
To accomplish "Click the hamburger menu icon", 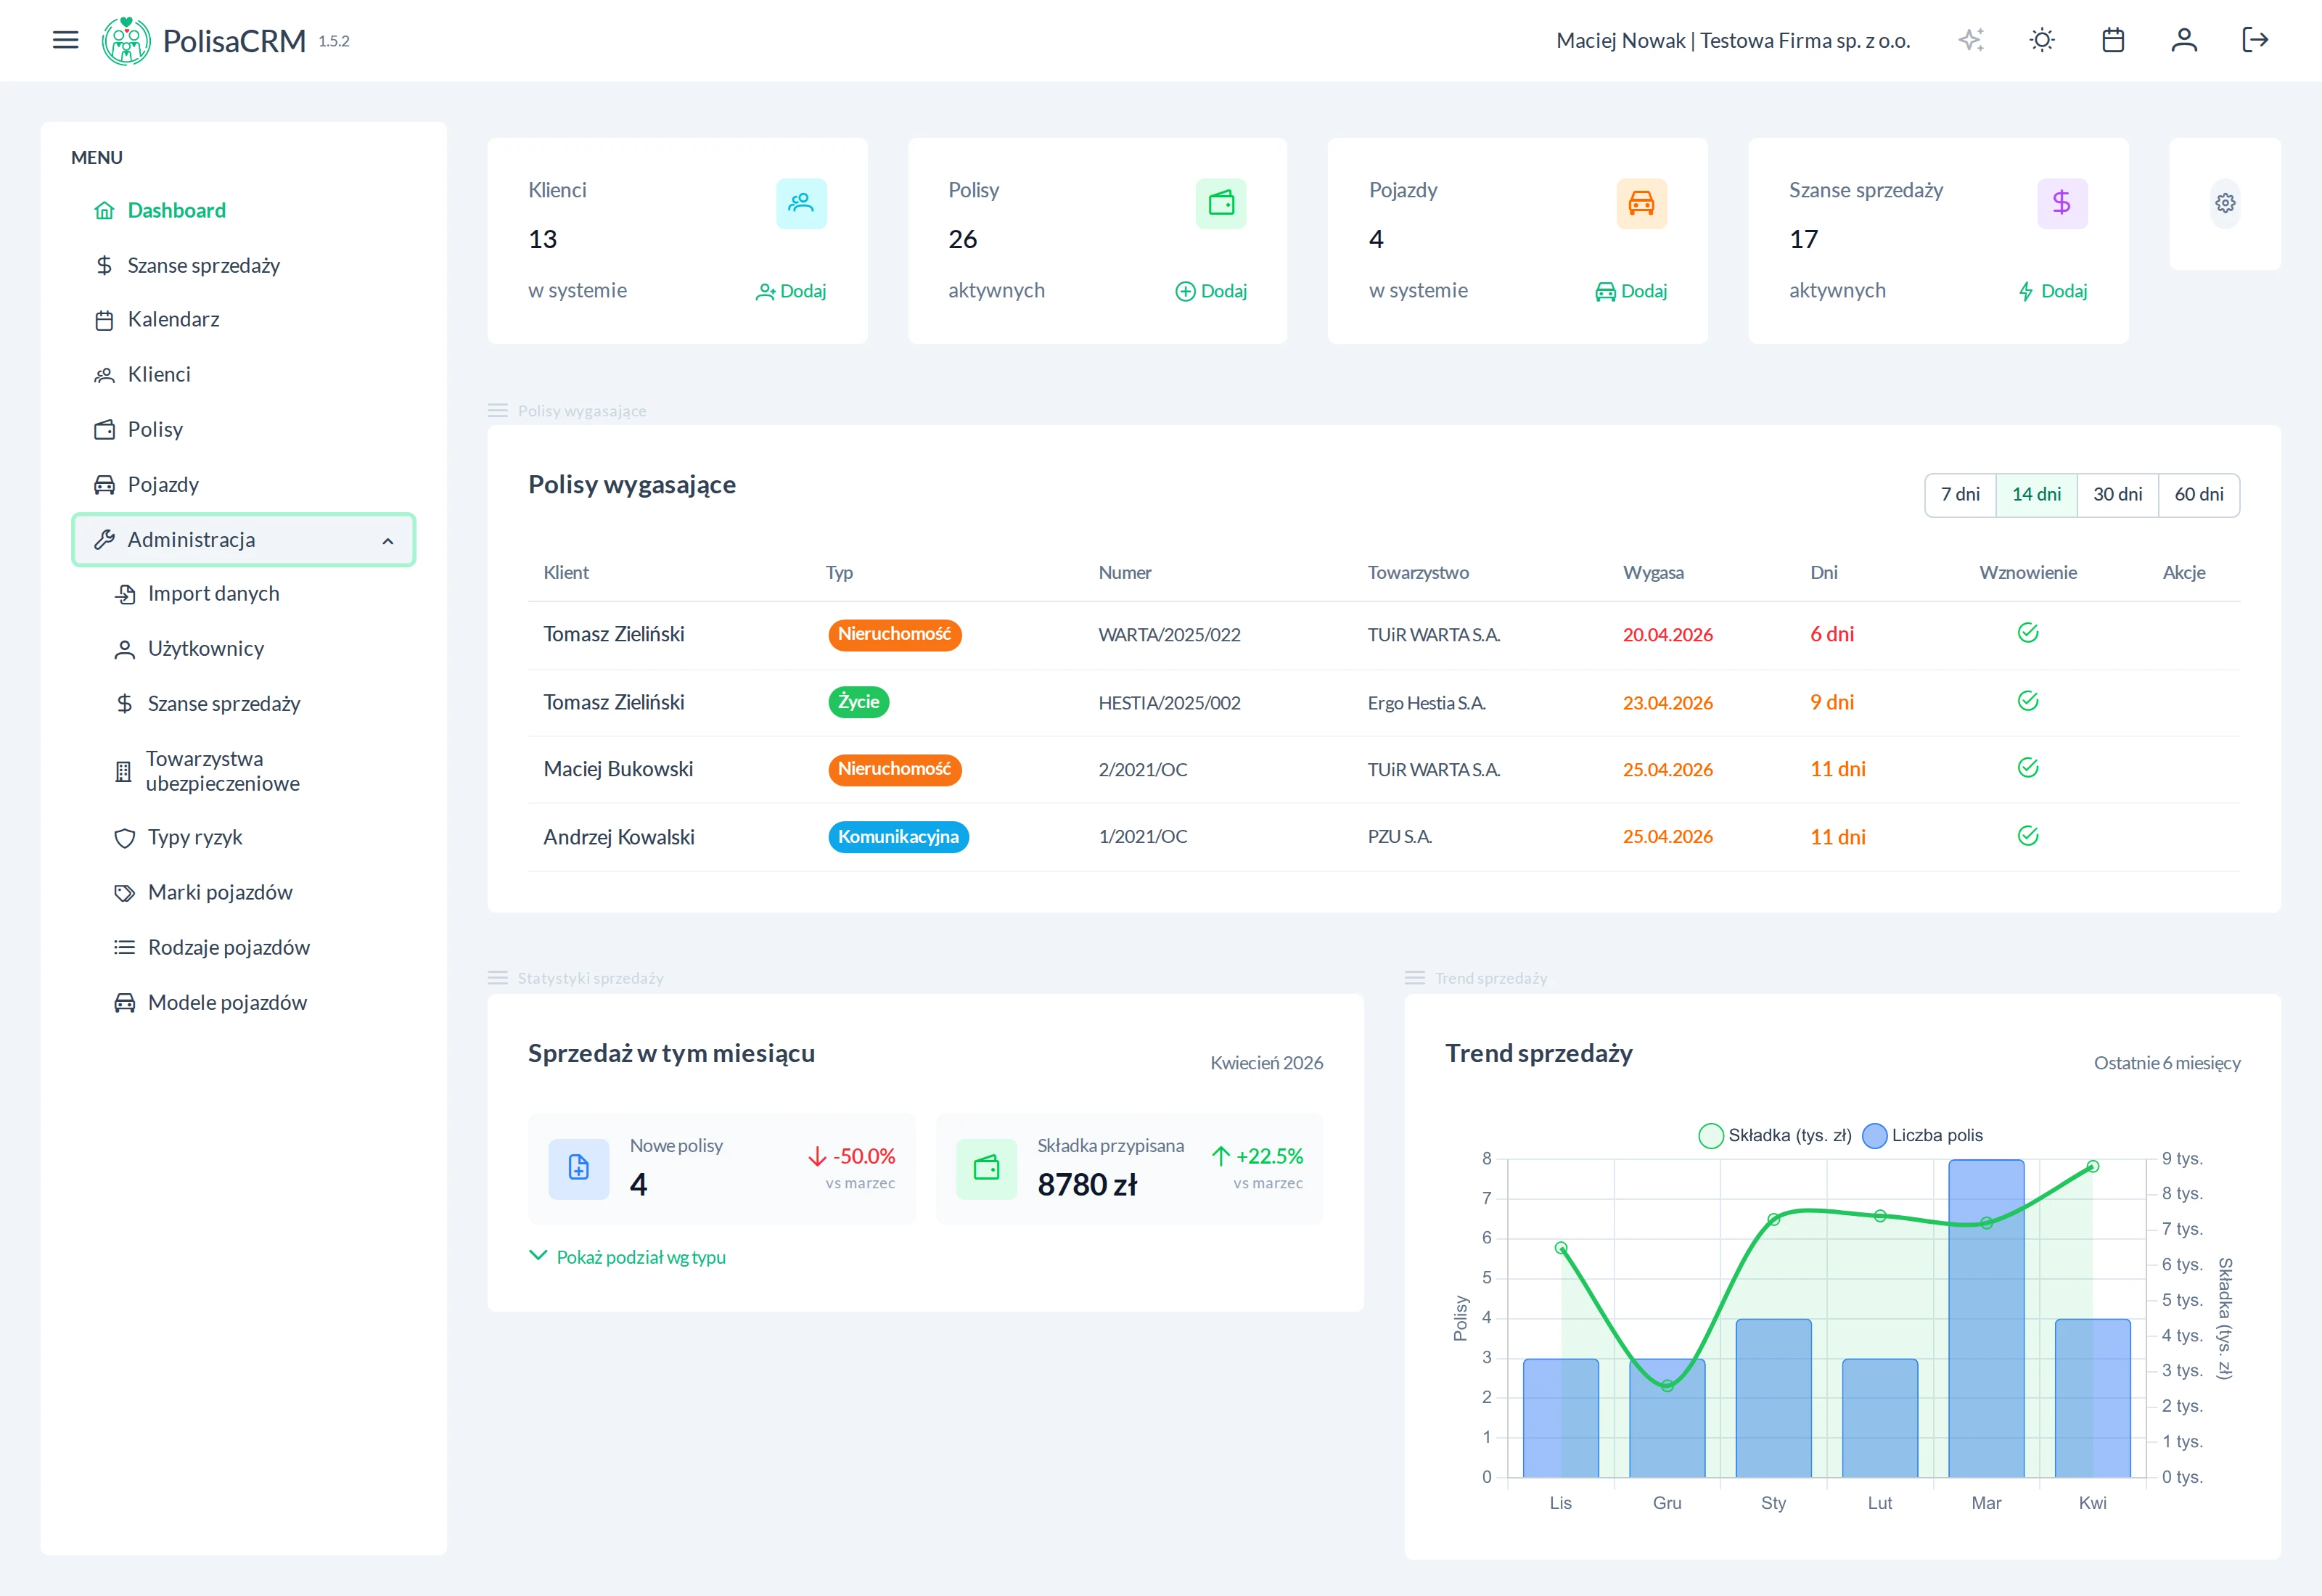I will [x=65, y=40].
